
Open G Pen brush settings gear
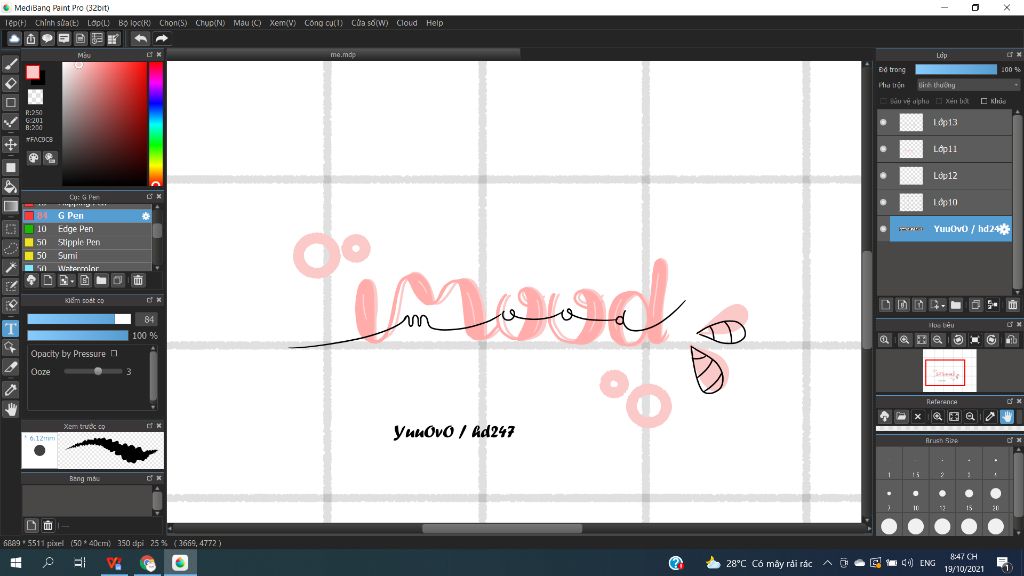pos(146,216)
